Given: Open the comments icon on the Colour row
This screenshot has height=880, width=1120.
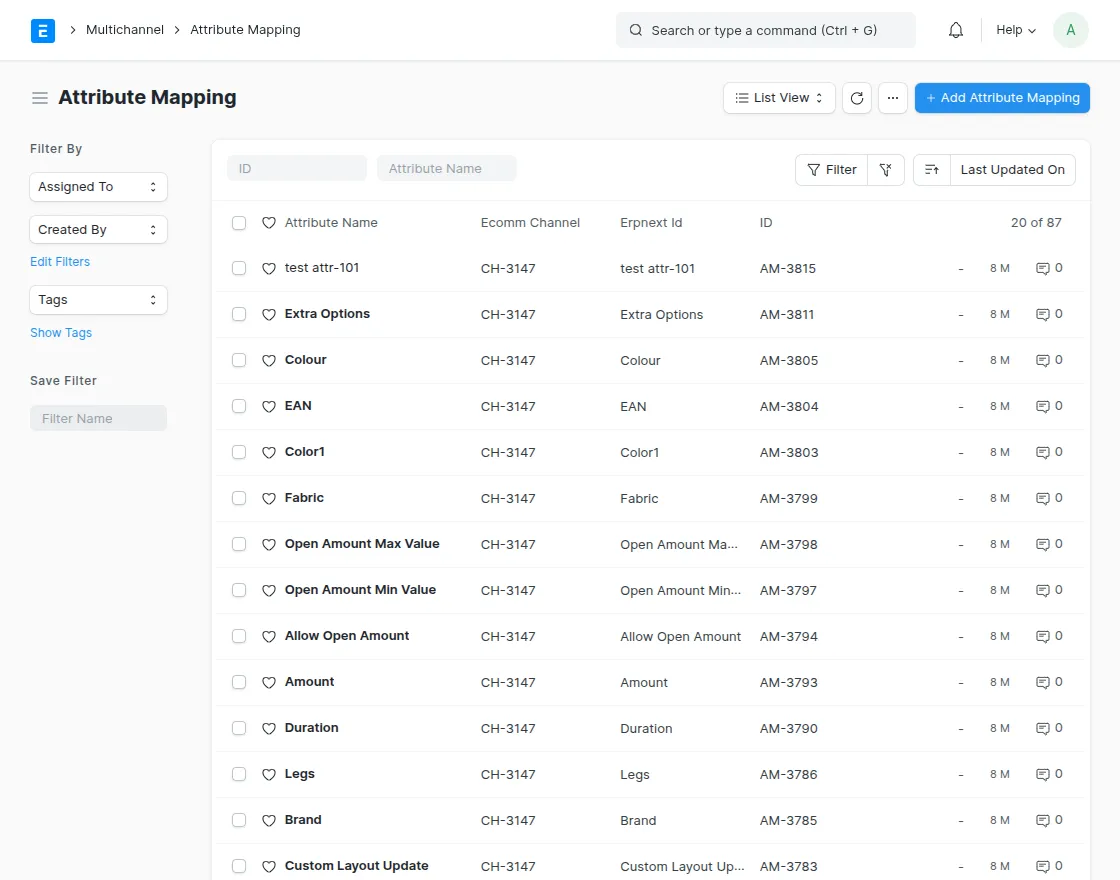Looking at the screenshot, I should tap(1043, 360).
